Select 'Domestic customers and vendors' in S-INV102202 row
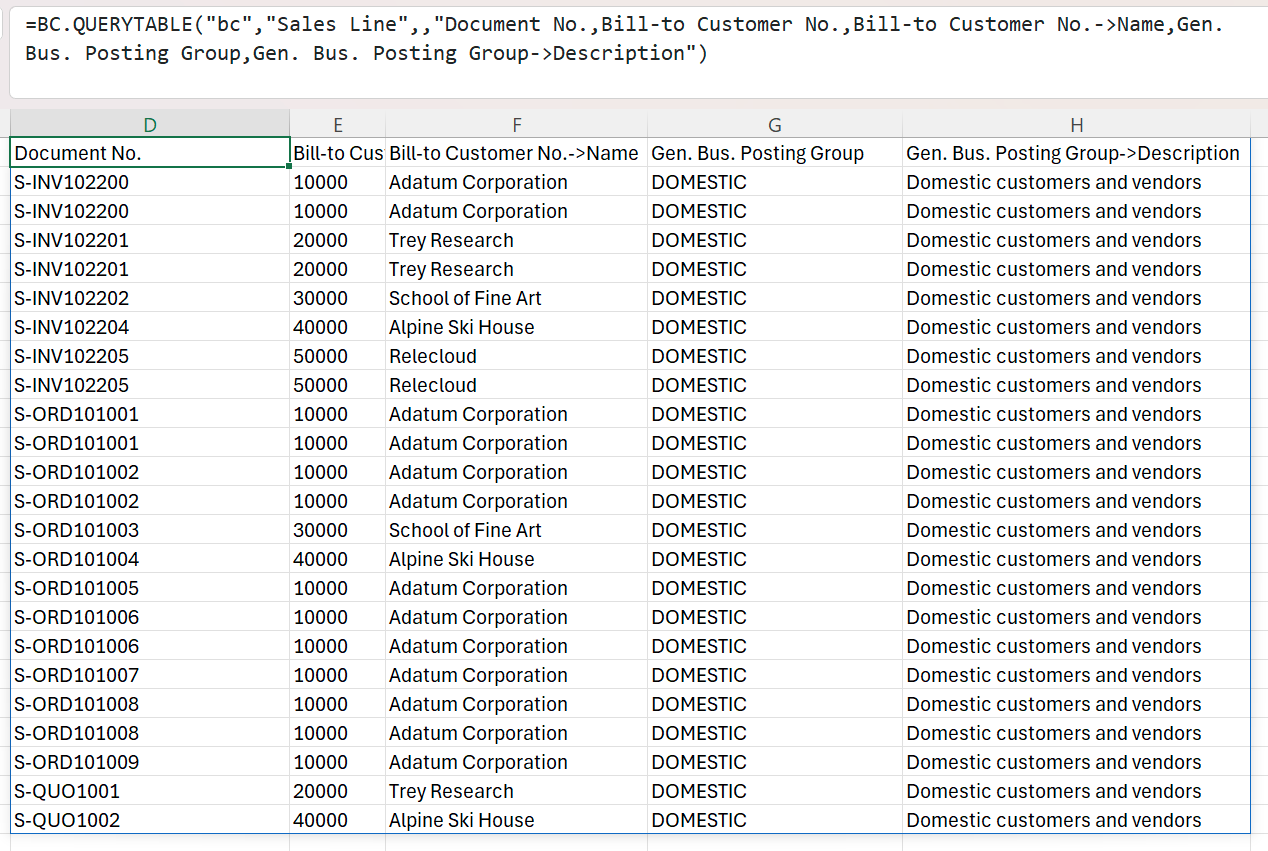The height and width of the screenshot is (851, 1268). [1076, 298]
